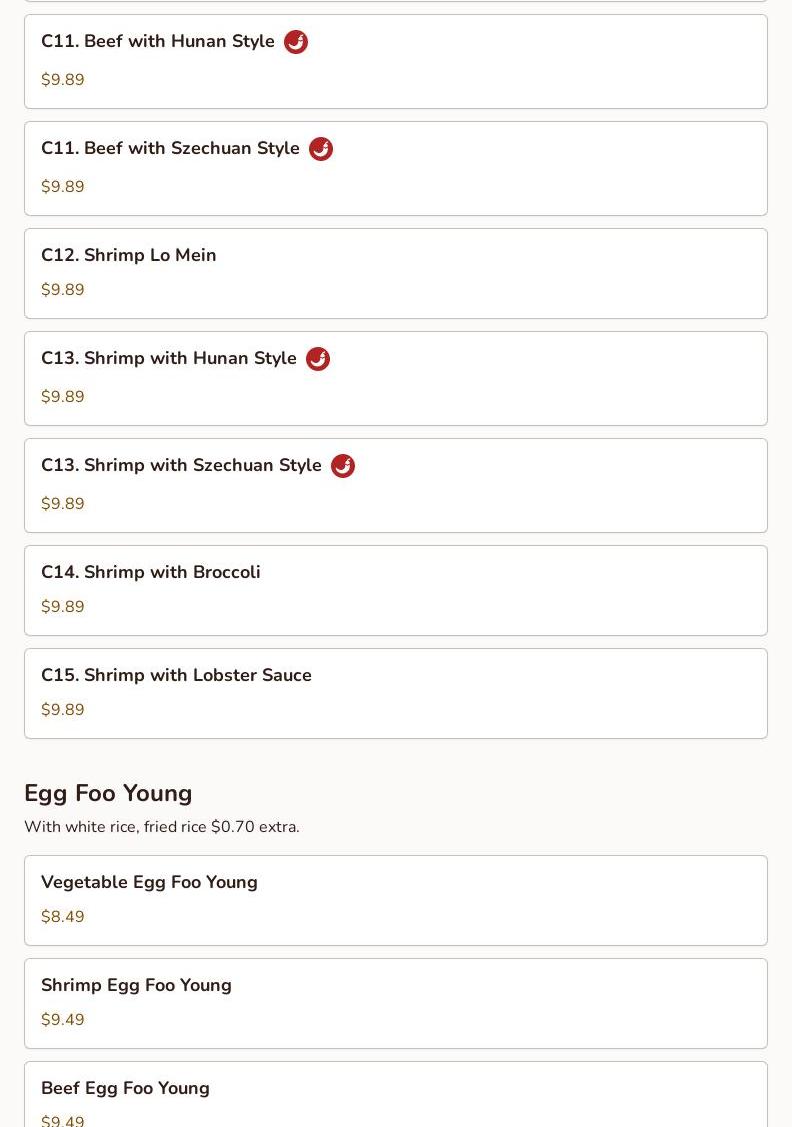This screenshot has width=792, height=1127.
Task: Select Vegetable Egg Foo Young
Action: point(150,883)
